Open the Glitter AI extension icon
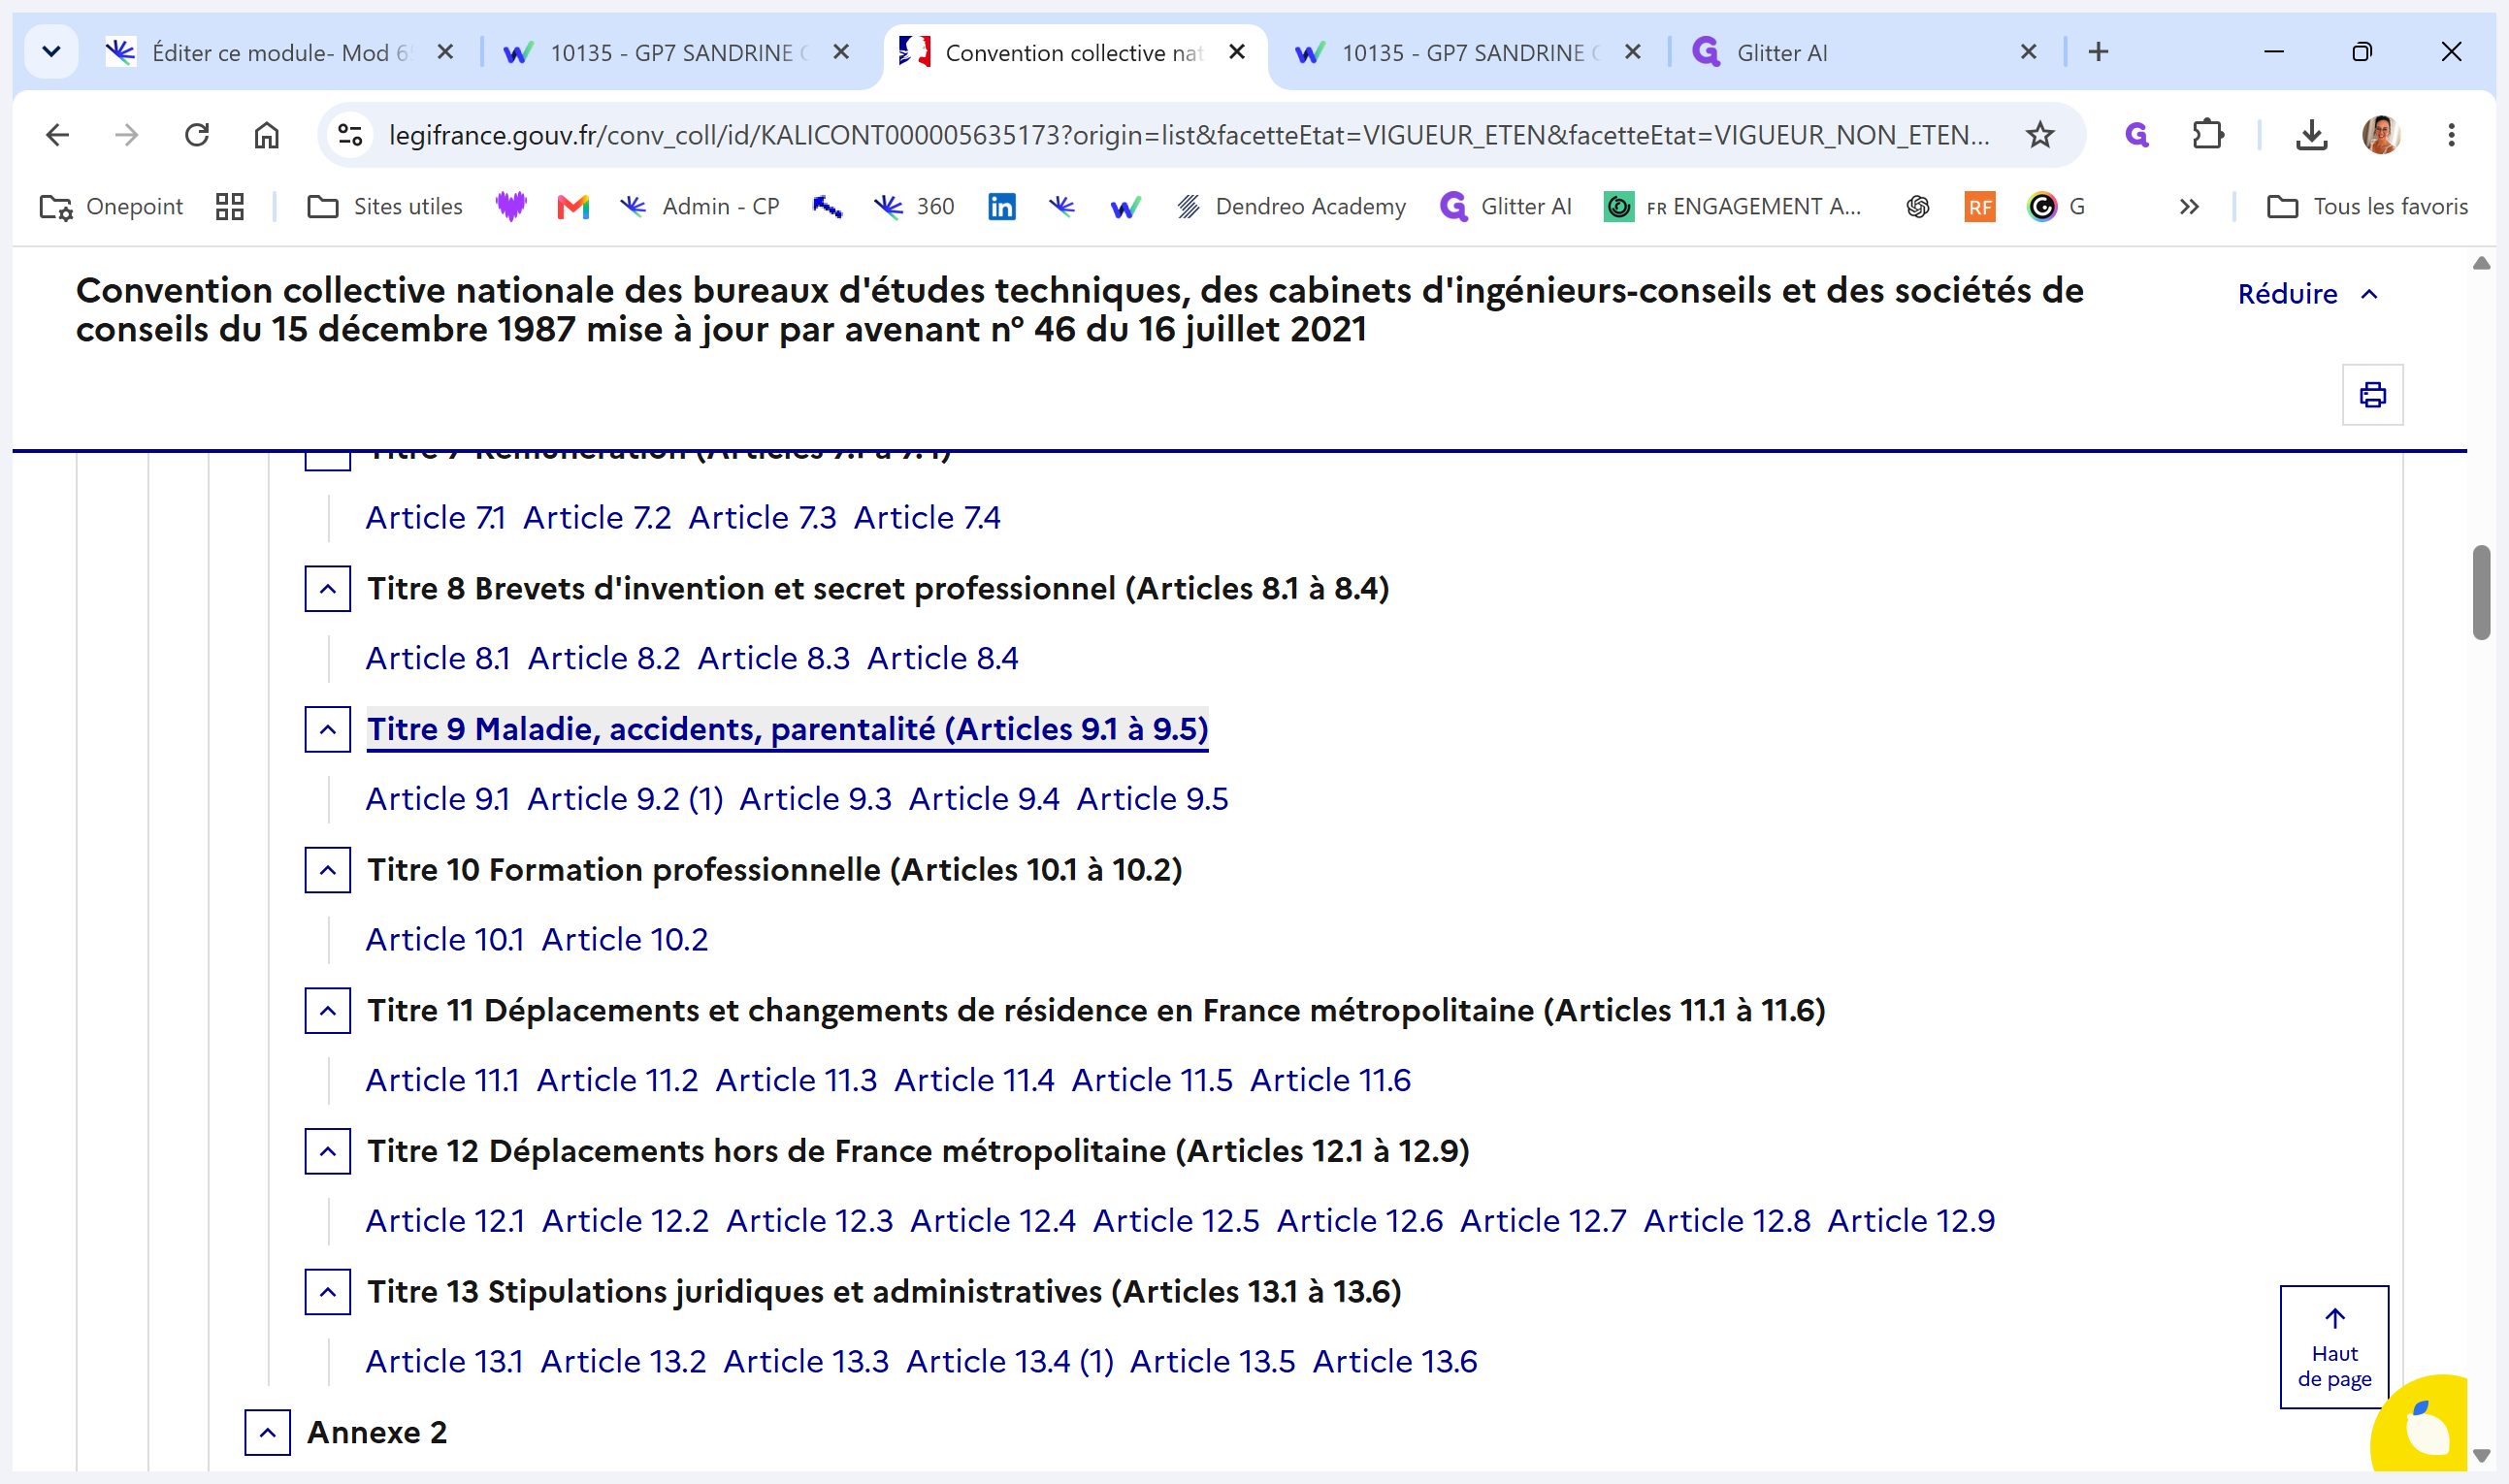 coord(2136,135)
